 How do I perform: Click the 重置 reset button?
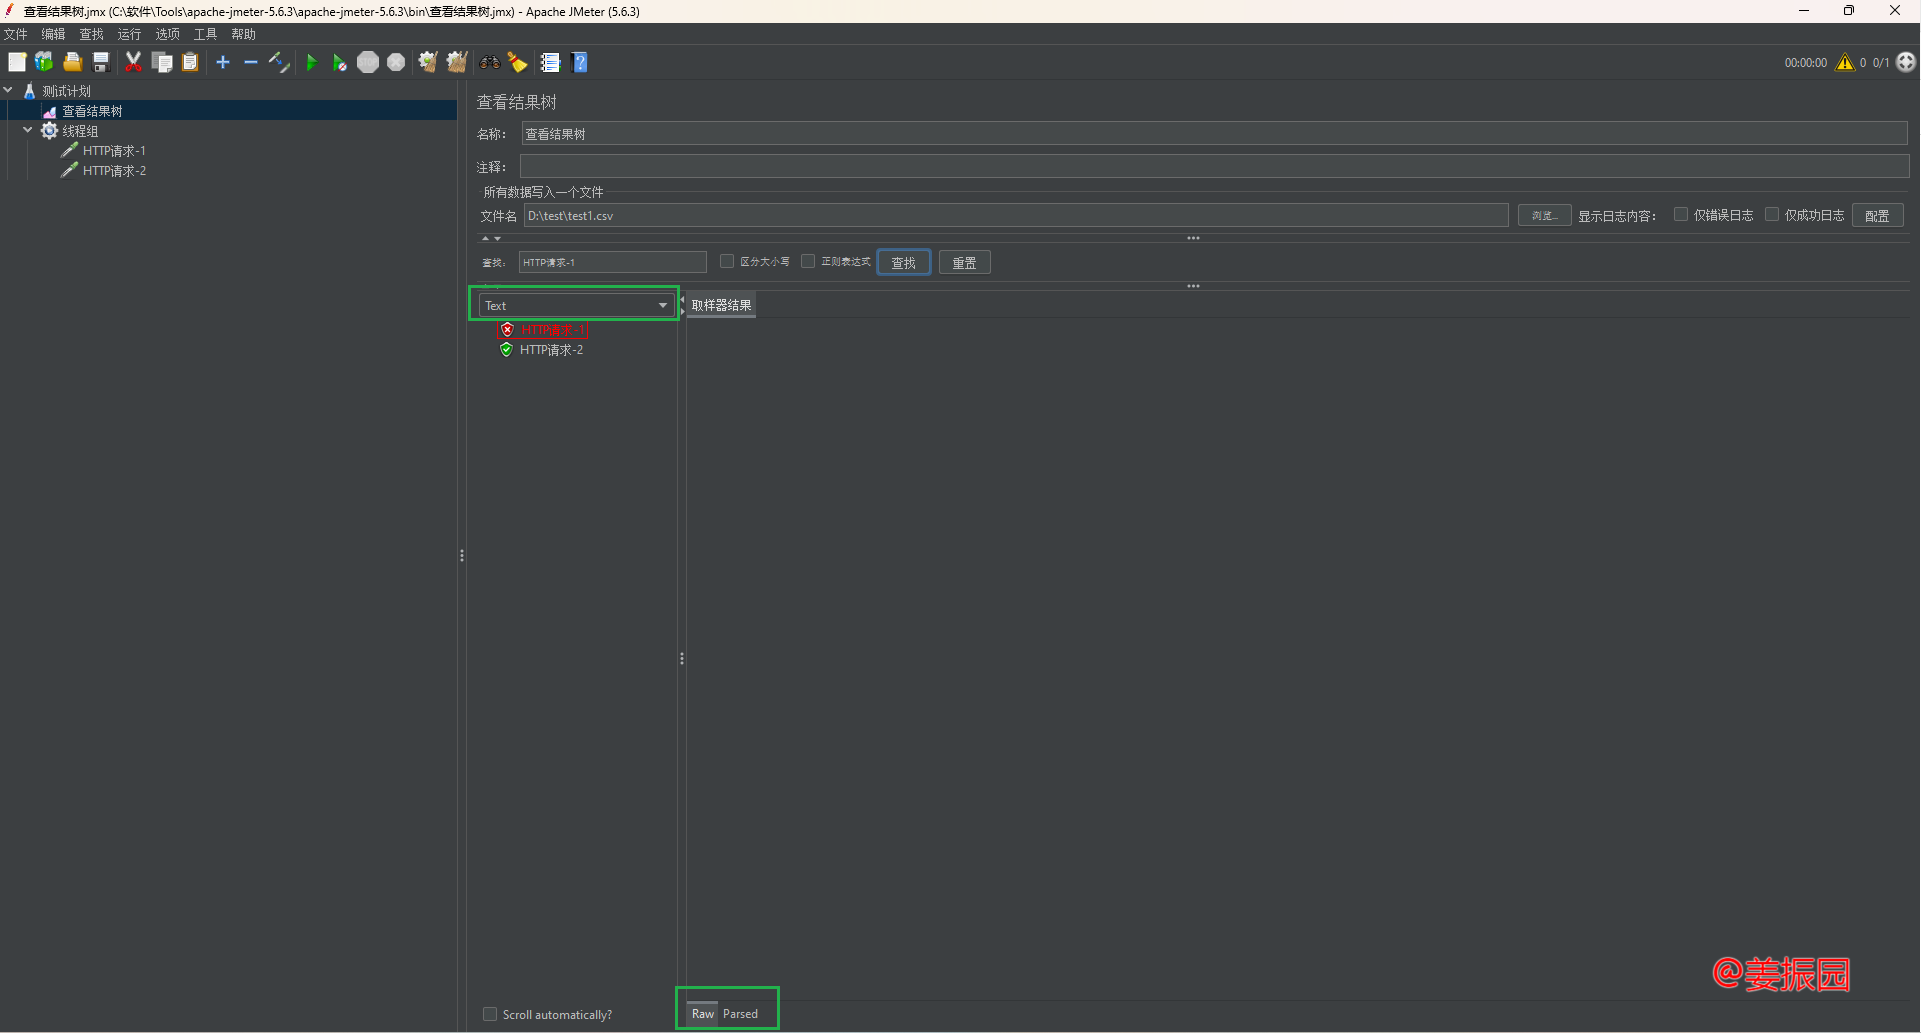[x=965, y=263]
